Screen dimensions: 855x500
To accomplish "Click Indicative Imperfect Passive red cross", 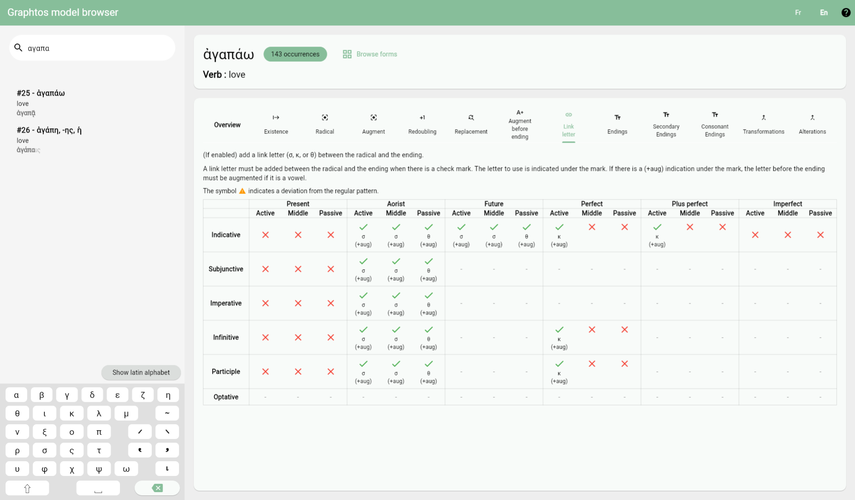I will tap(820, 235).
